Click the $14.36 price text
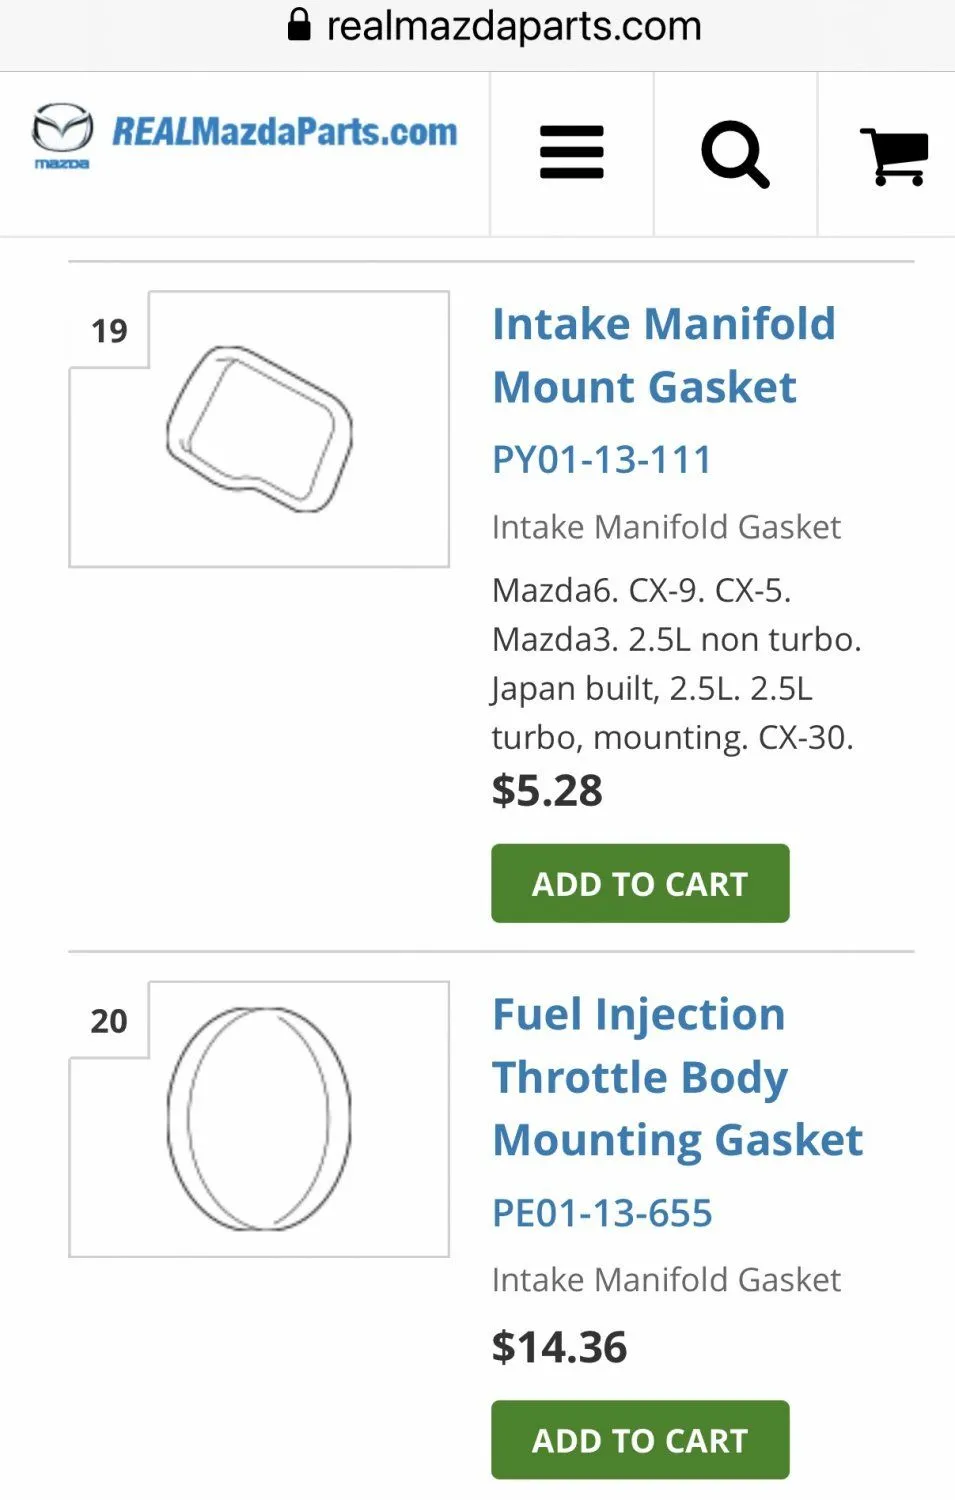This screenshot has width=955, height=1500. [559, 1347]
